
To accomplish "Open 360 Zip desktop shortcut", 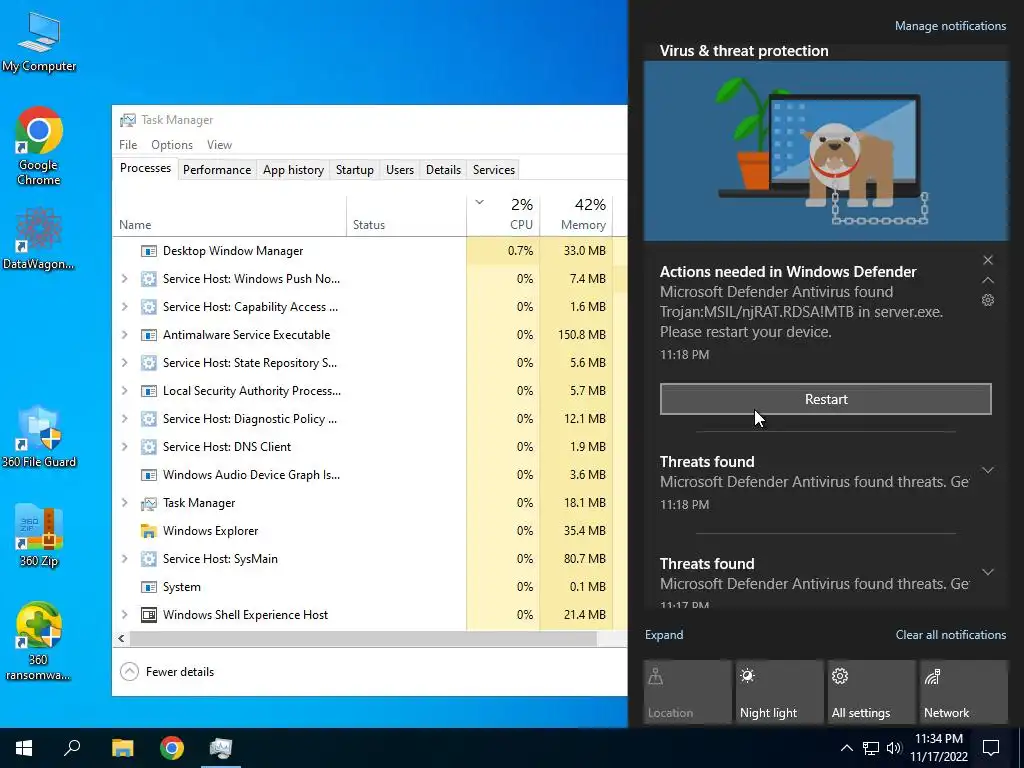I will (39, 535).
